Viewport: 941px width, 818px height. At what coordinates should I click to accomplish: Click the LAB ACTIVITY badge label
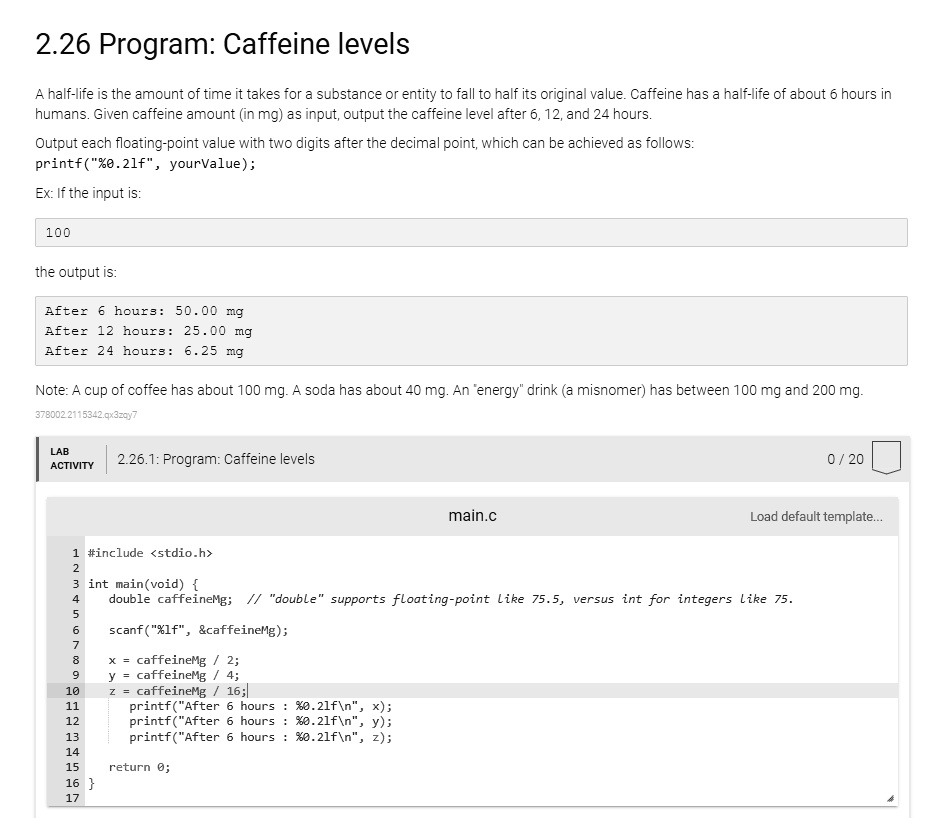pyautogui.click(x=71, y=458)
